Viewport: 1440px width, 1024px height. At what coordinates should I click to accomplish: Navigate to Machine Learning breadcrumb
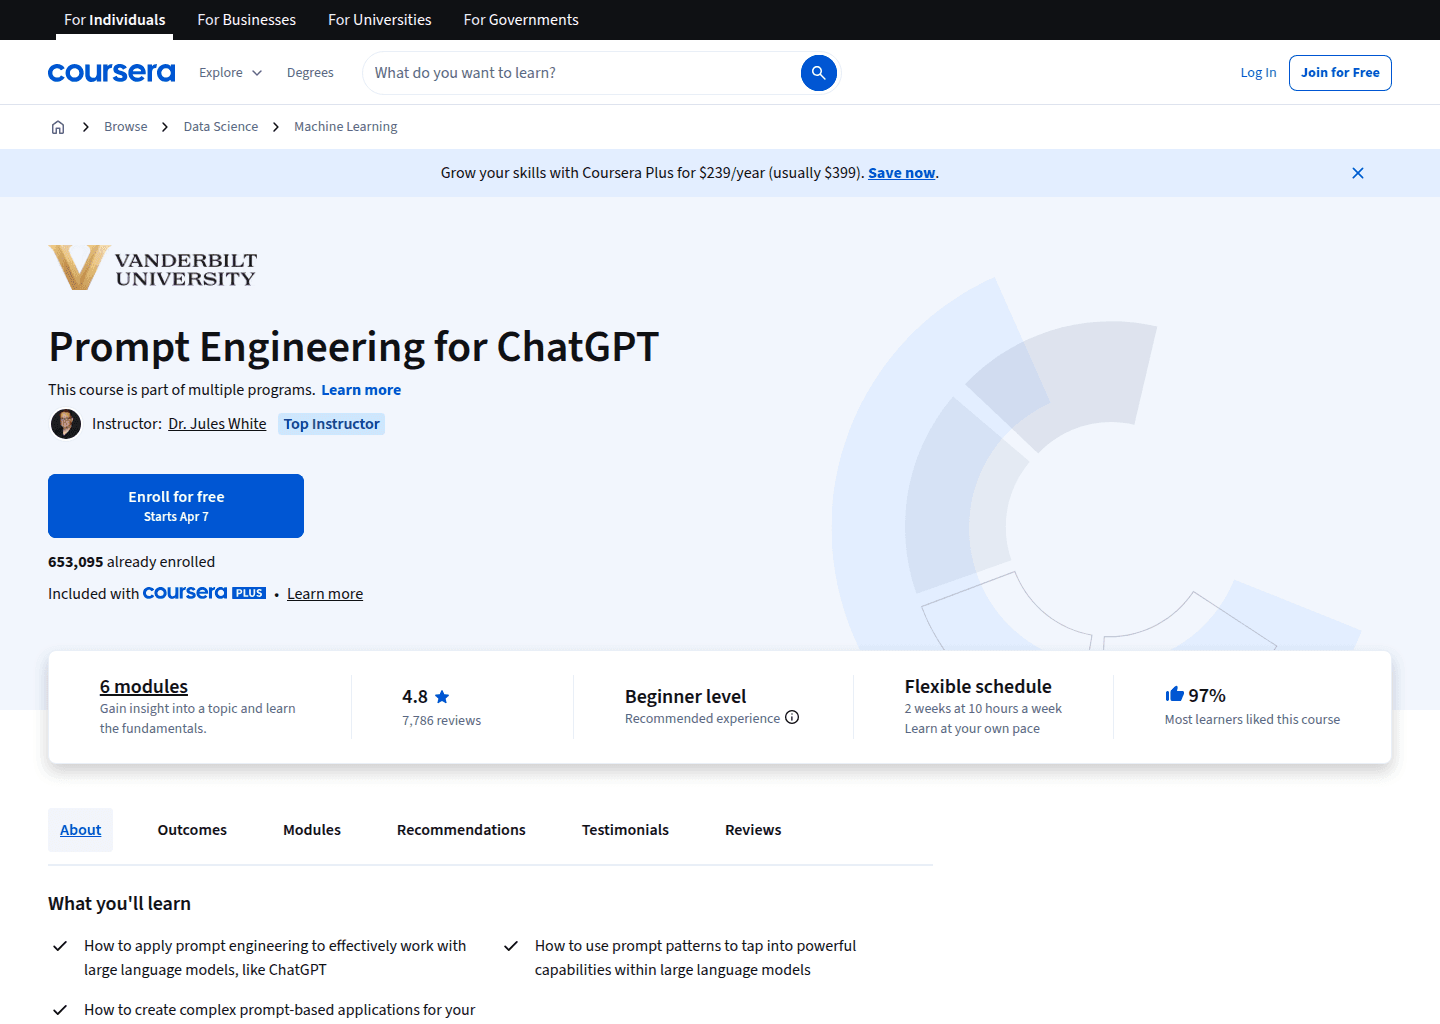345,126
